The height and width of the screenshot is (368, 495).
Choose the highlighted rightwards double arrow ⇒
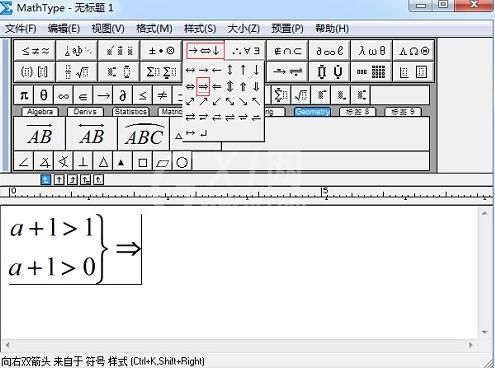point(203,87)
